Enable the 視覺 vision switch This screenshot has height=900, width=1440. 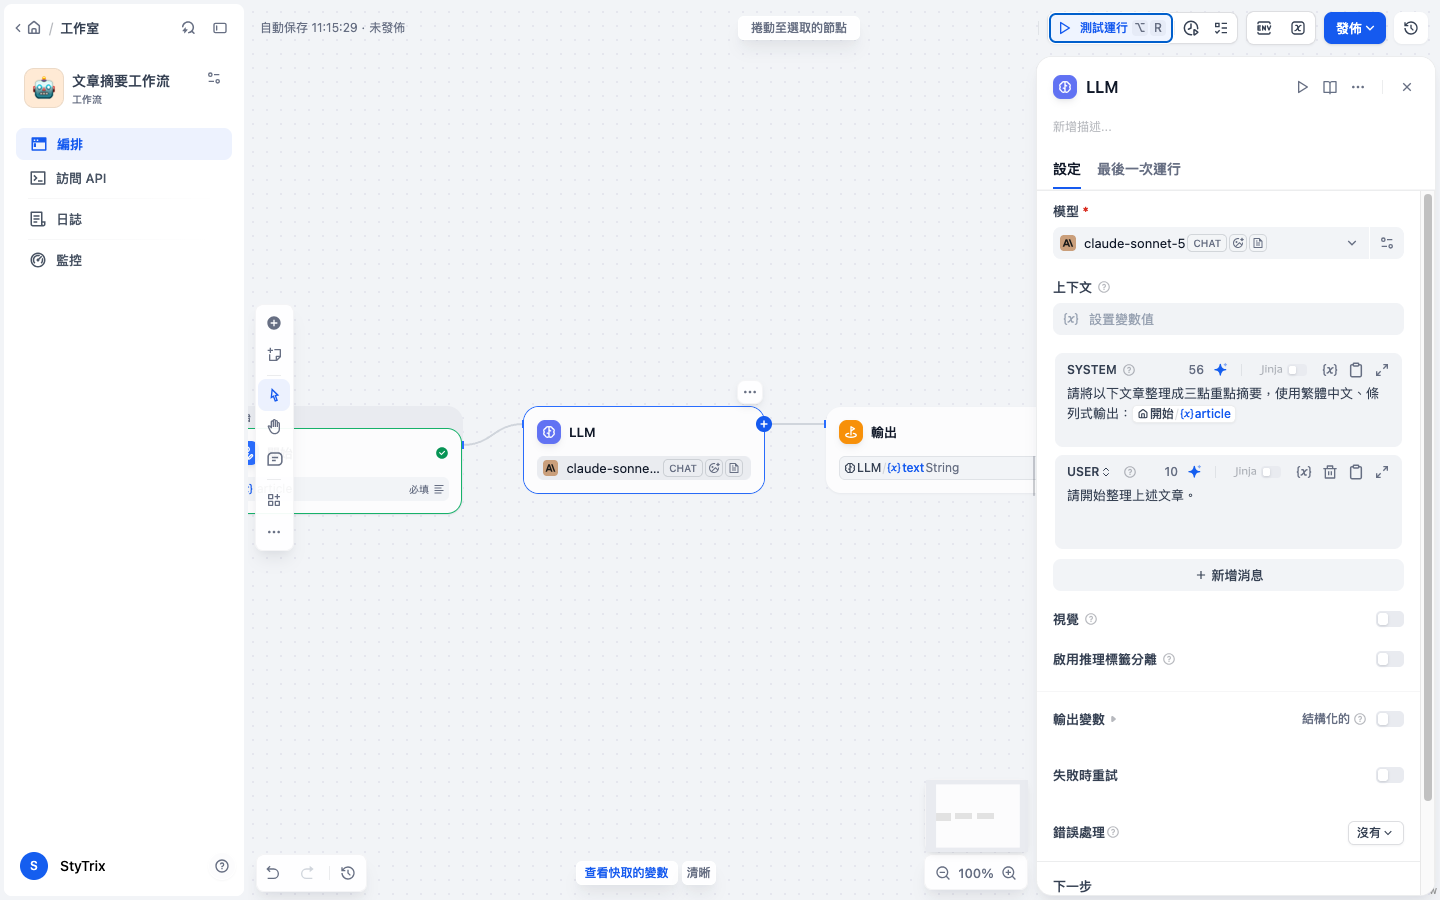tap(1390, 619)
